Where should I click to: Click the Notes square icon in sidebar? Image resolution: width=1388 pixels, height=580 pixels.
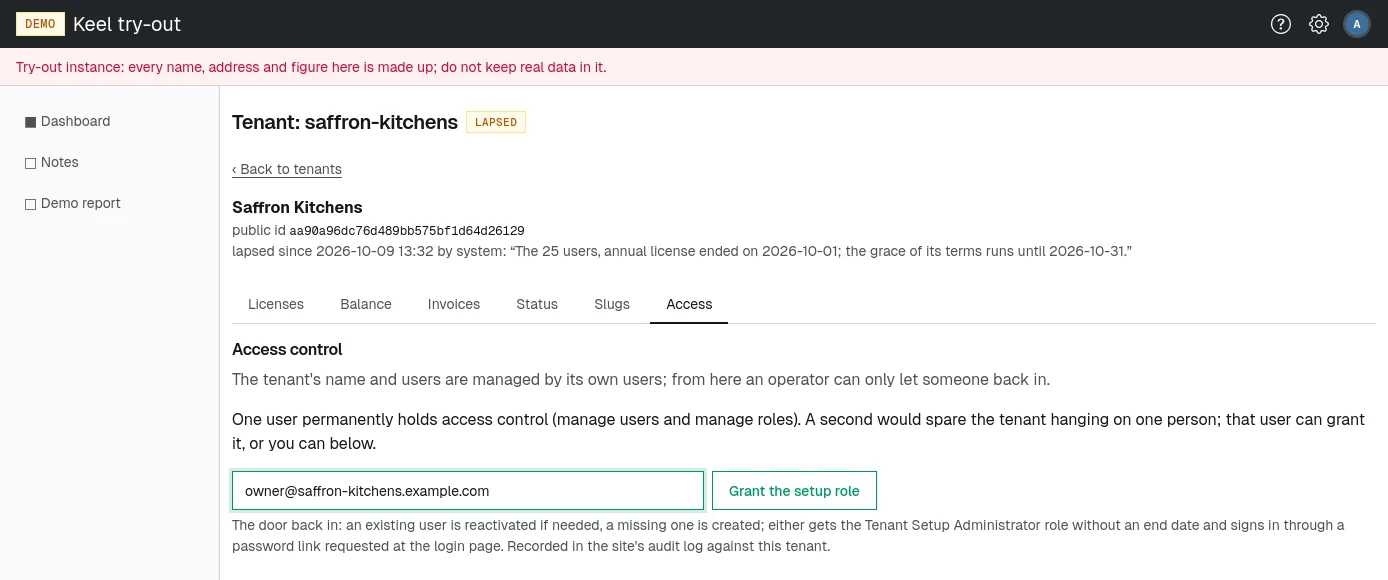coord(30,163)
